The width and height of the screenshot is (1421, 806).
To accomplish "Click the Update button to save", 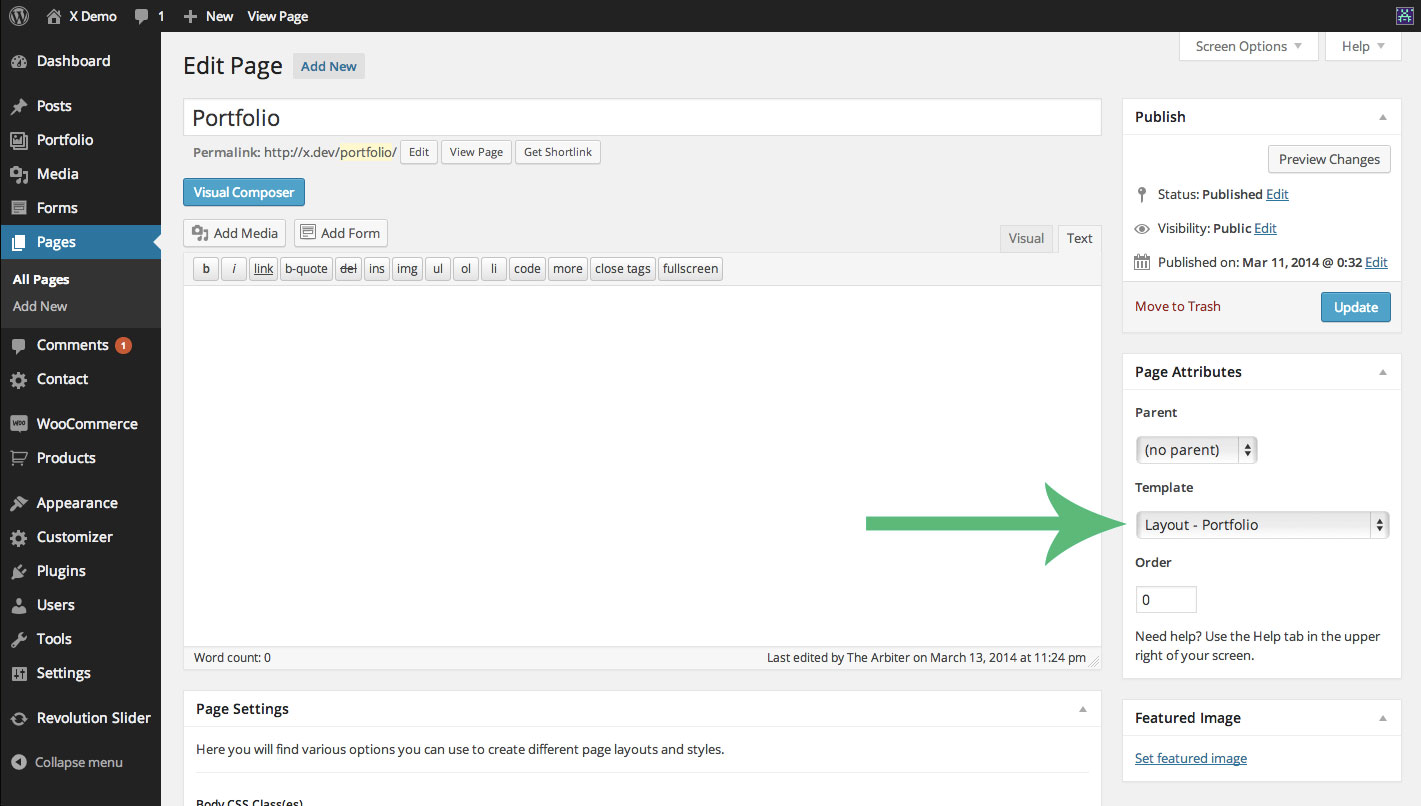I will coord(1355,307).
